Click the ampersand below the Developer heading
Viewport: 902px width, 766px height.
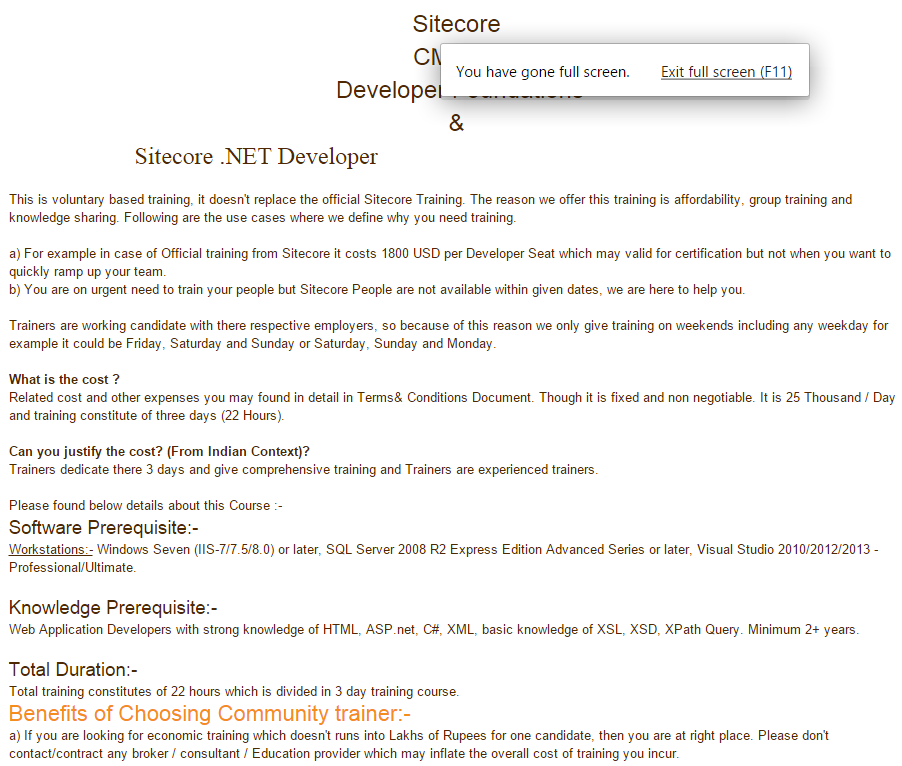[456, 122]
